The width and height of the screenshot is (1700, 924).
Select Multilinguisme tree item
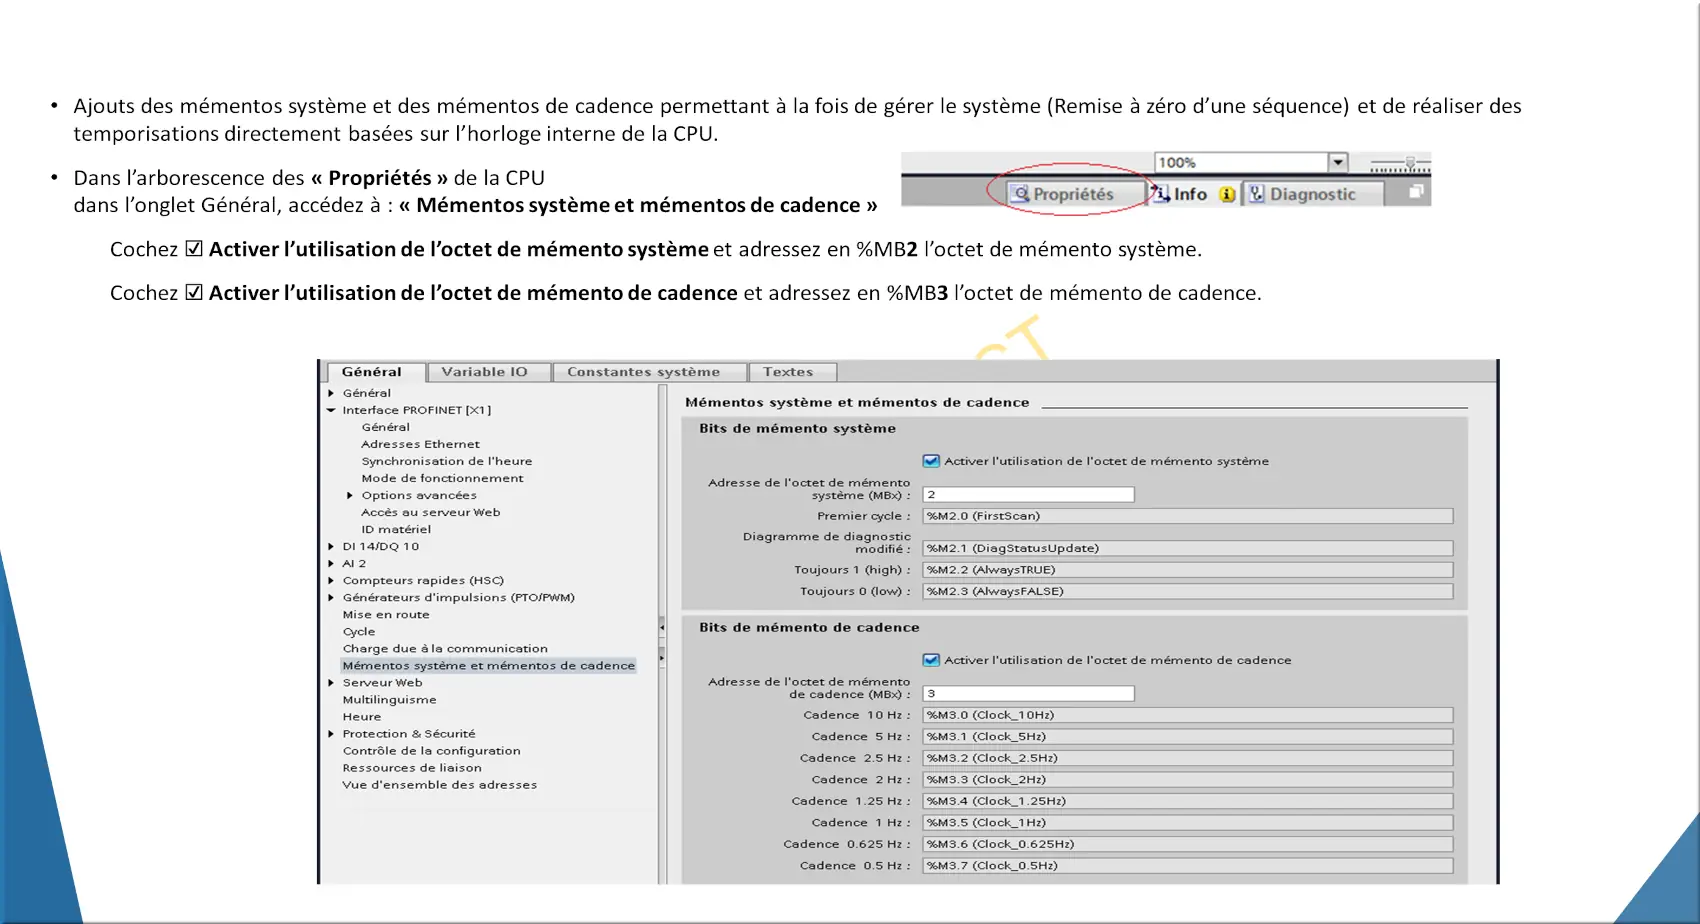pyautogui.click(x=390, y=700)
